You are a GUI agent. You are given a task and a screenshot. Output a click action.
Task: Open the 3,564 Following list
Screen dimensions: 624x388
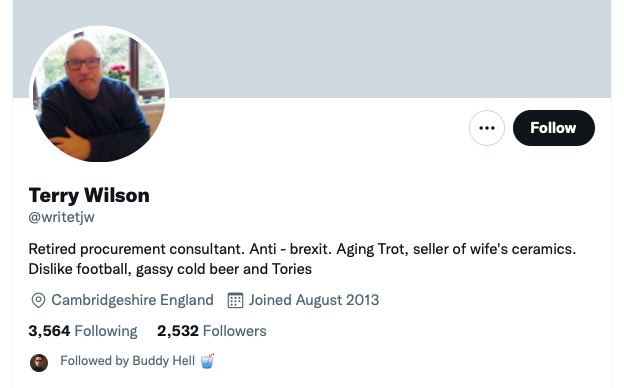83,331
